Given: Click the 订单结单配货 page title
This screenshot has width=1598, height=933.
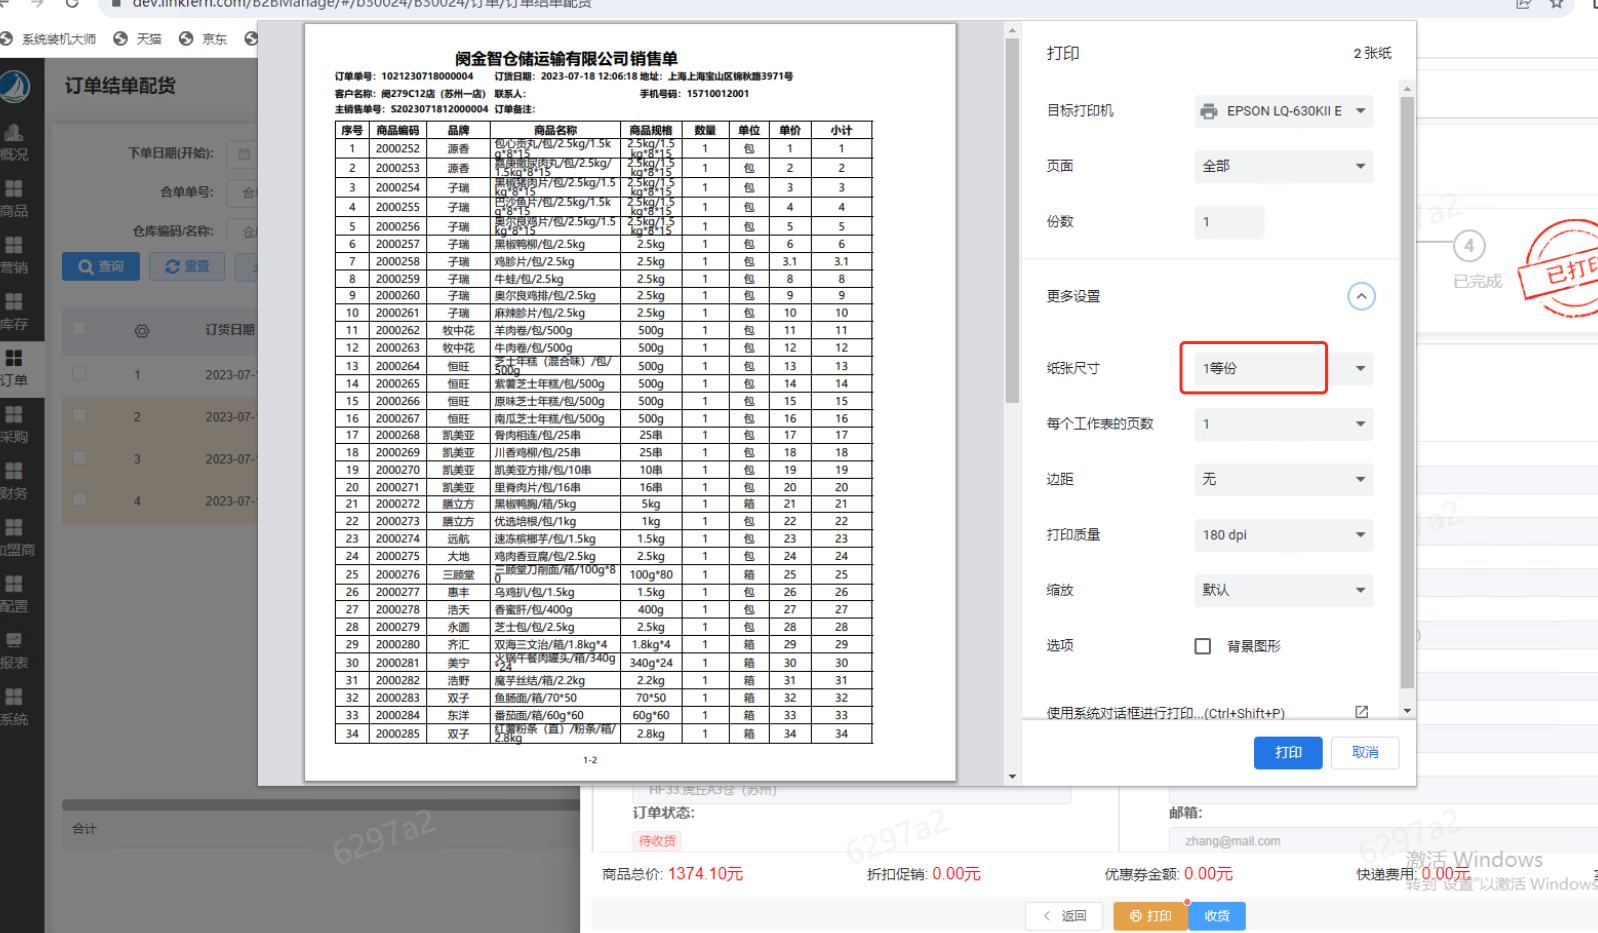Looking at the screenshot, I should (x=120, y=86).
